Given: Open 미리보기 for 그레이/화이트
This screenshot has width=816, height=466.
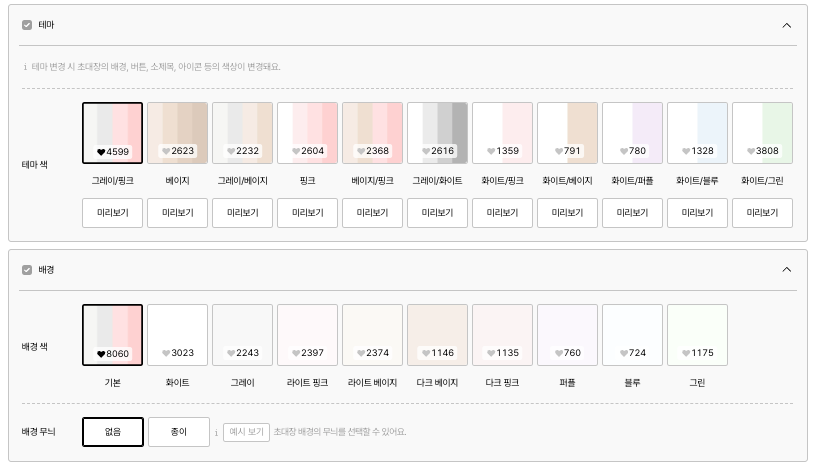Looking at the screenshot, I should (438, 213).
